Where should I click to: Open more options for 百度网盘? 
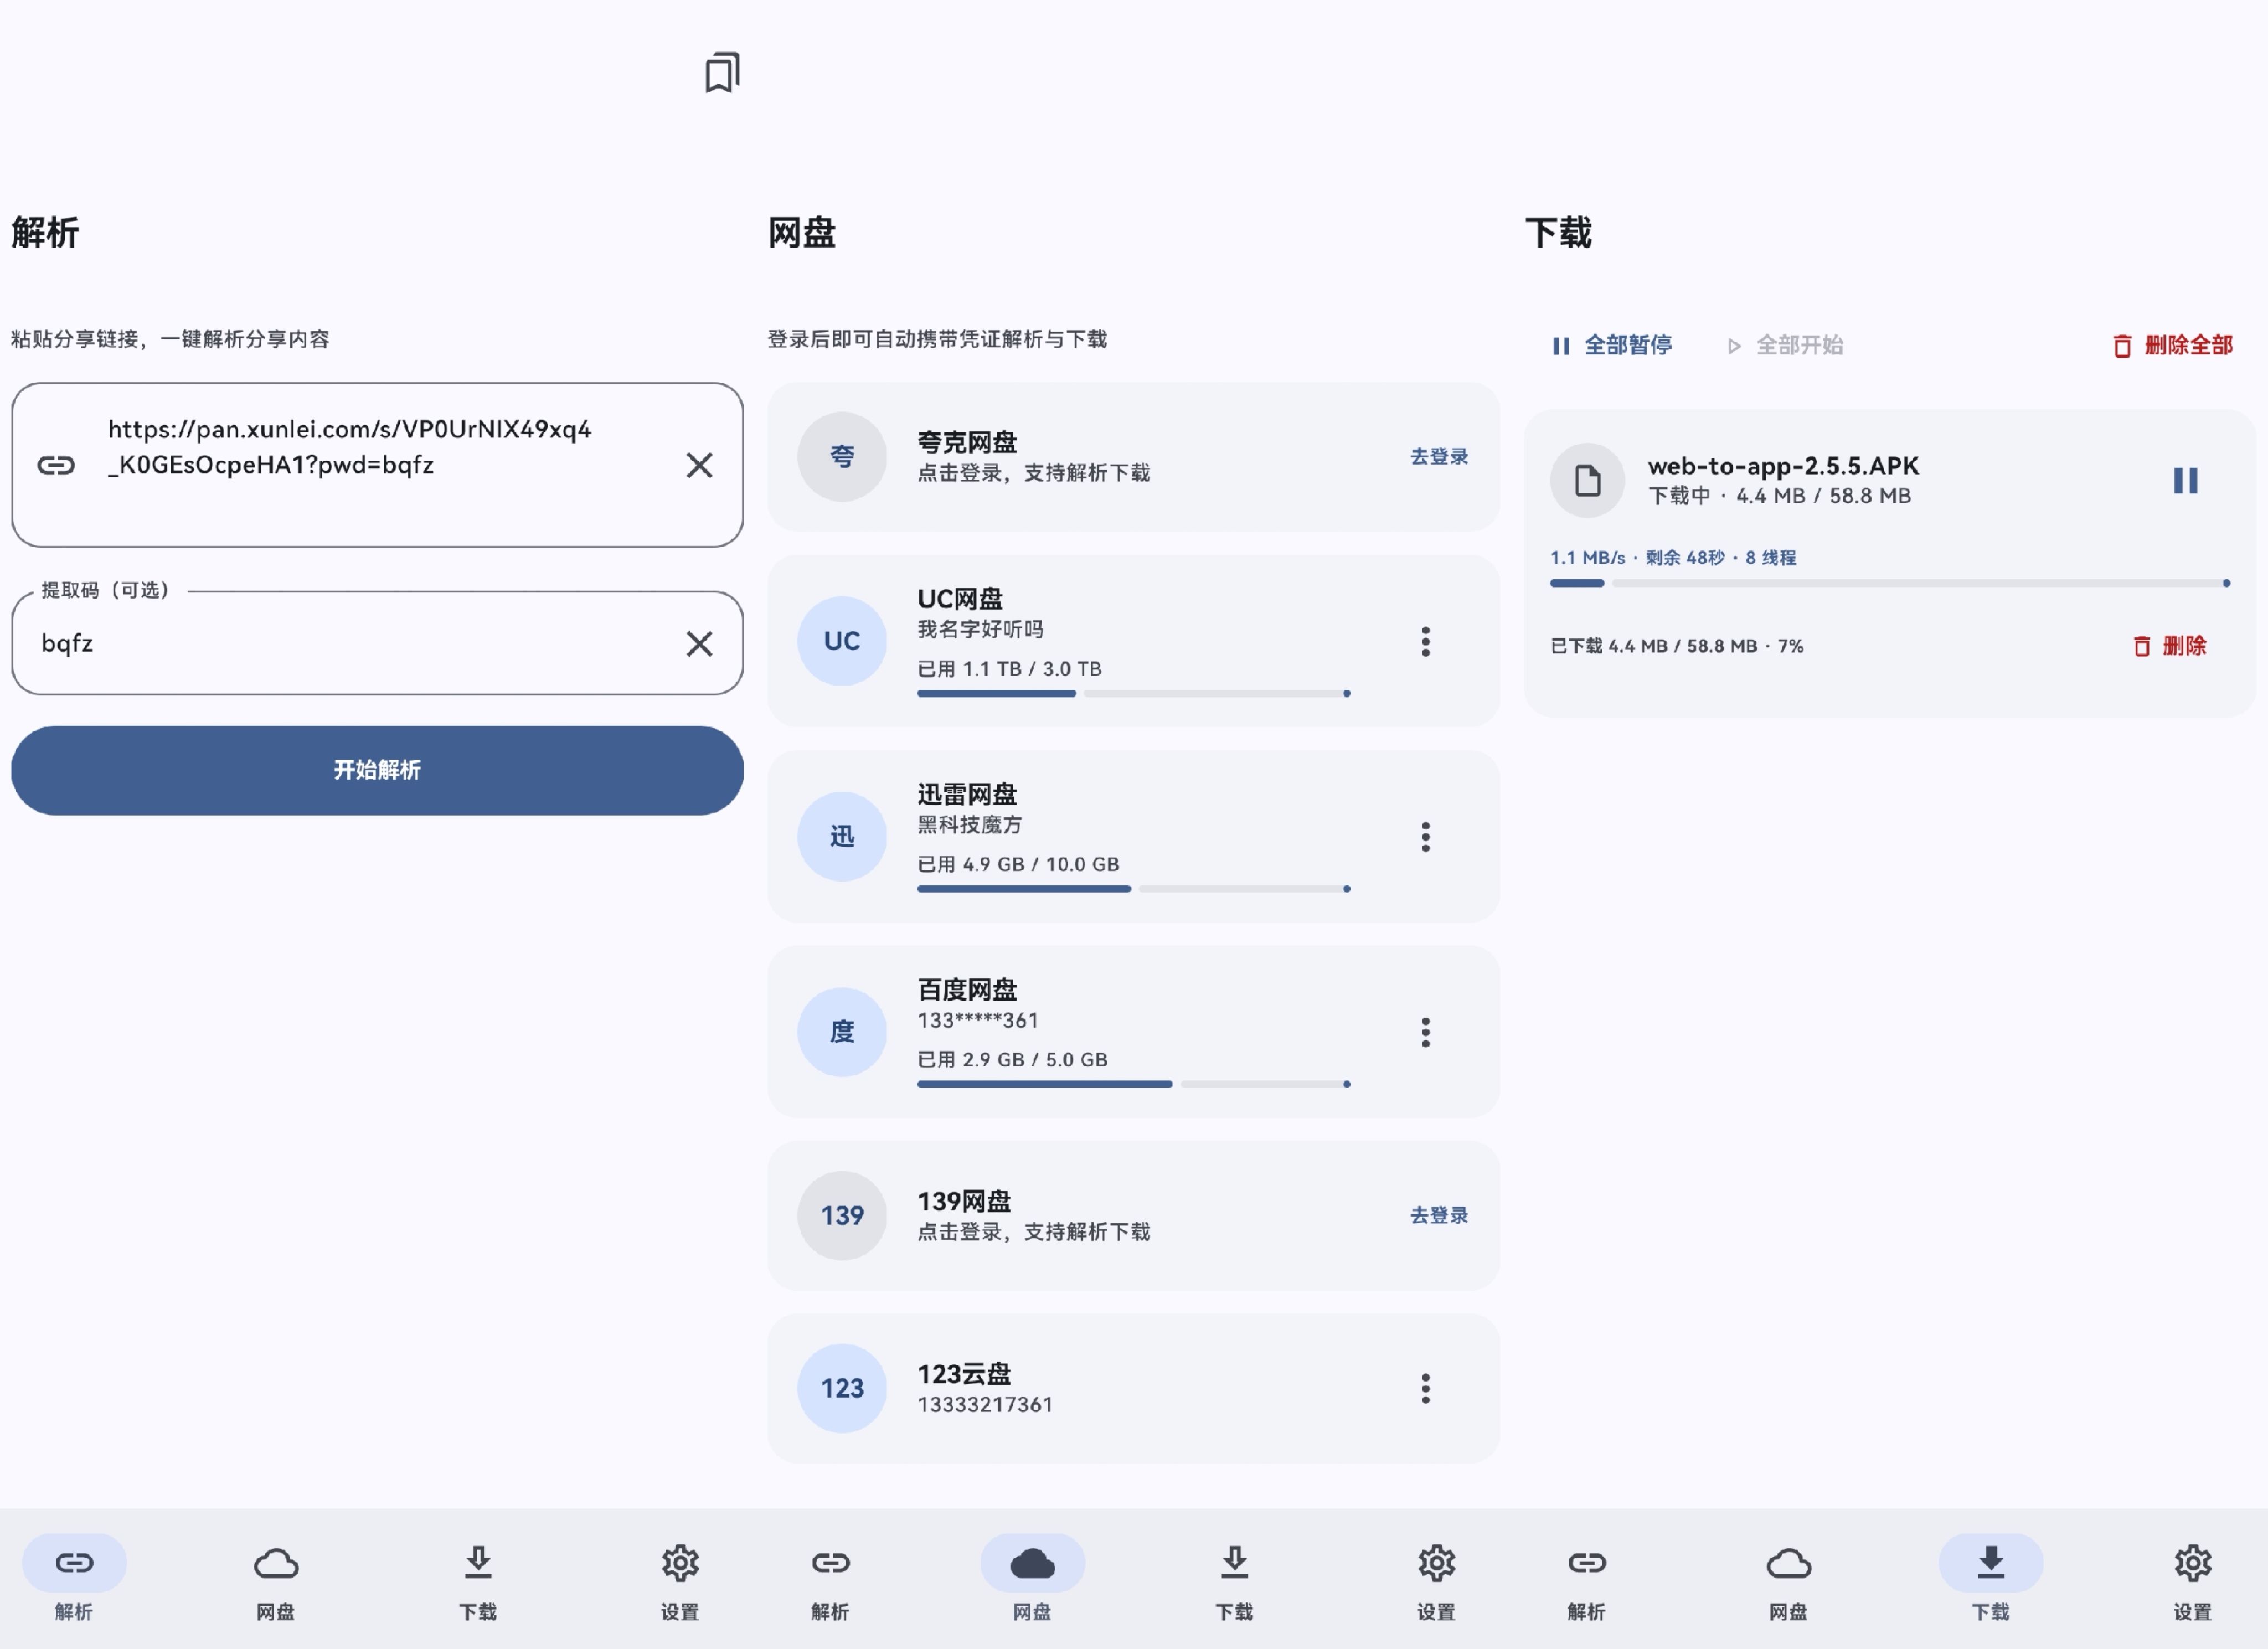click(x=1426, y=1031)
